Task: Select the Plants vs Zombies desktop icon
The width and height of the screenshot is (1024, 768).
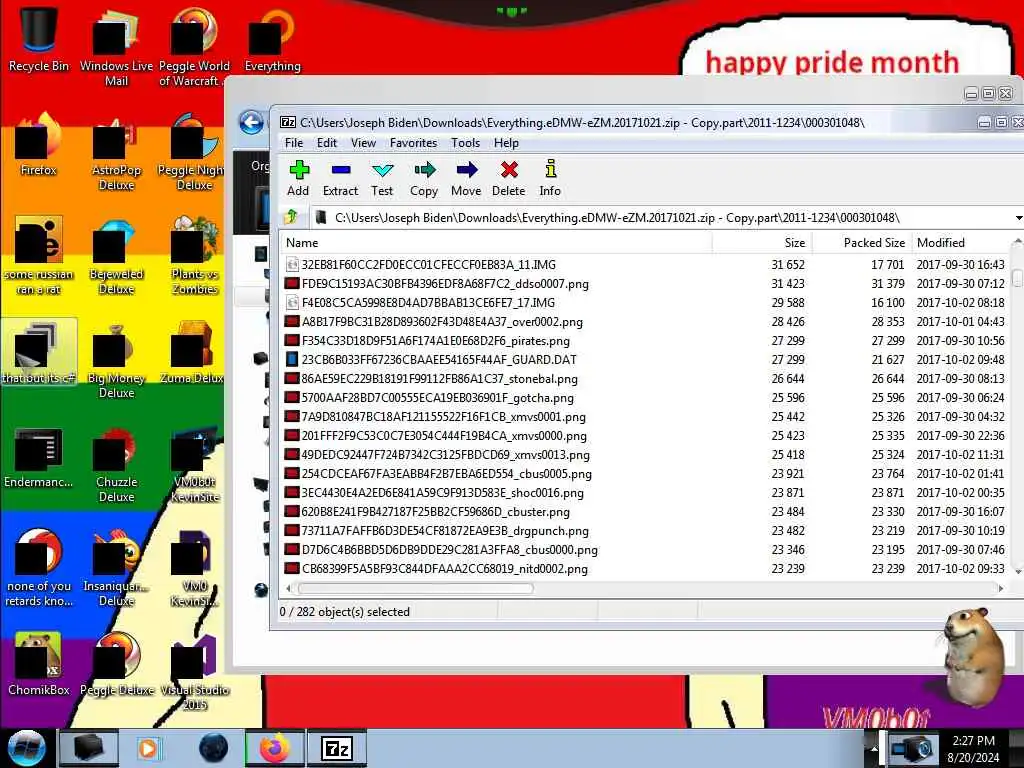Action: click(194, 256)
